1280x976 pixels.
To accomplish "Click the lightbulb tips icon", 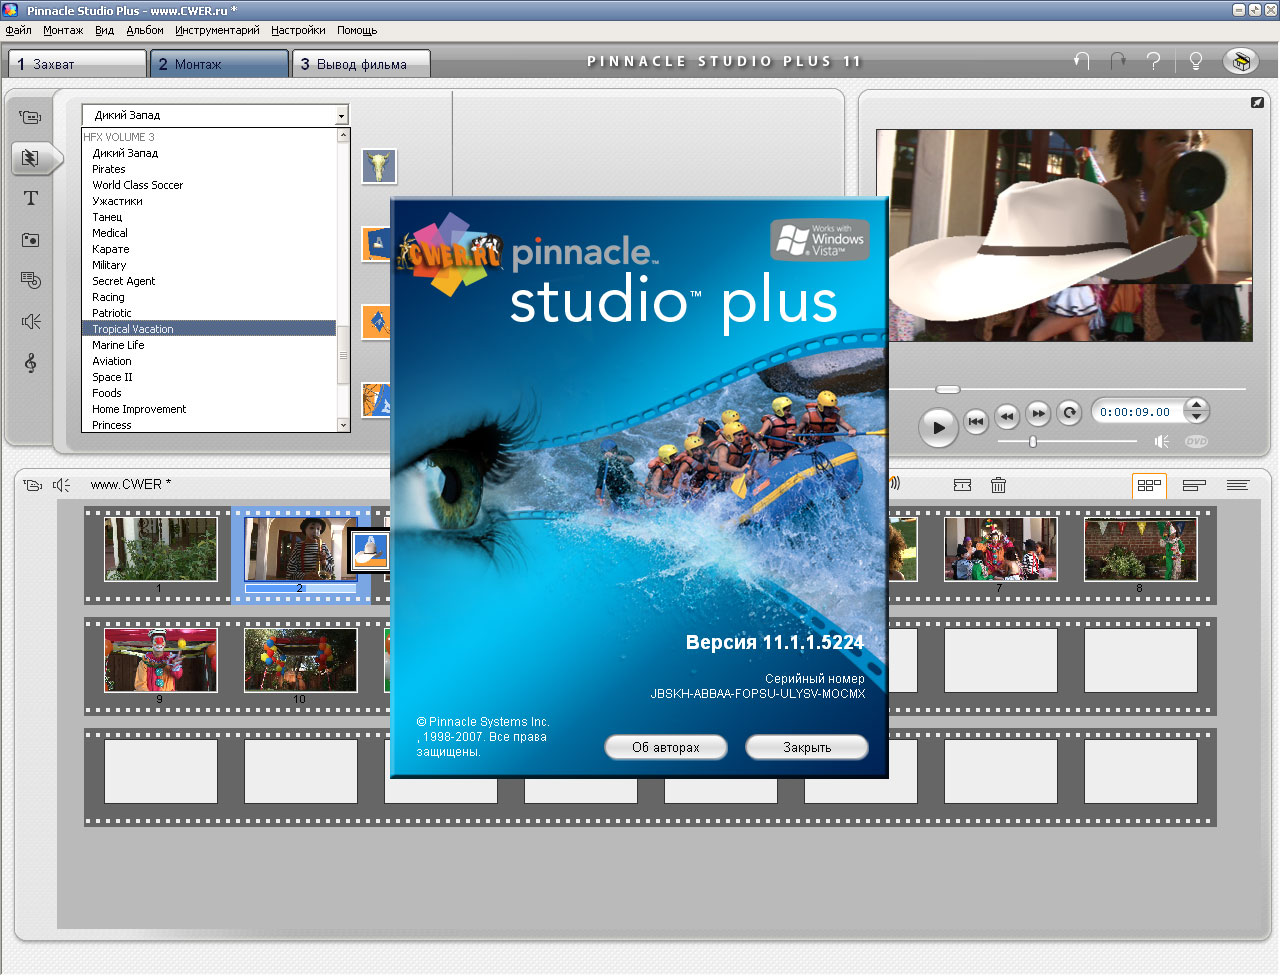I will coord(1195,61).
